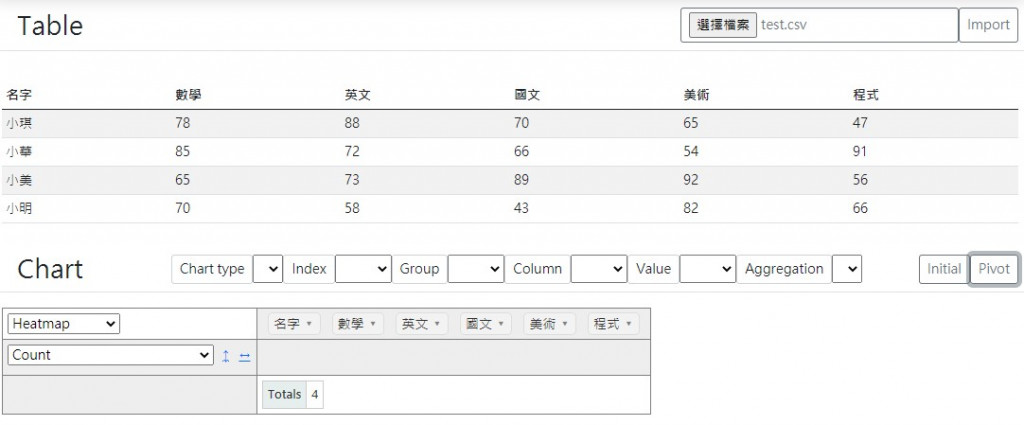Click the horizontal column-order sort arrow icon
The width and height of the screenshot is (1024, 425).
244,356
